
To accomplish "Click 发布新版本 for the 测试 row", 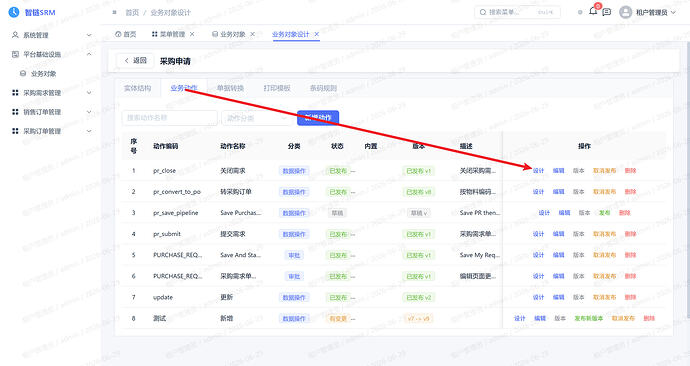I will pos(588,318).
